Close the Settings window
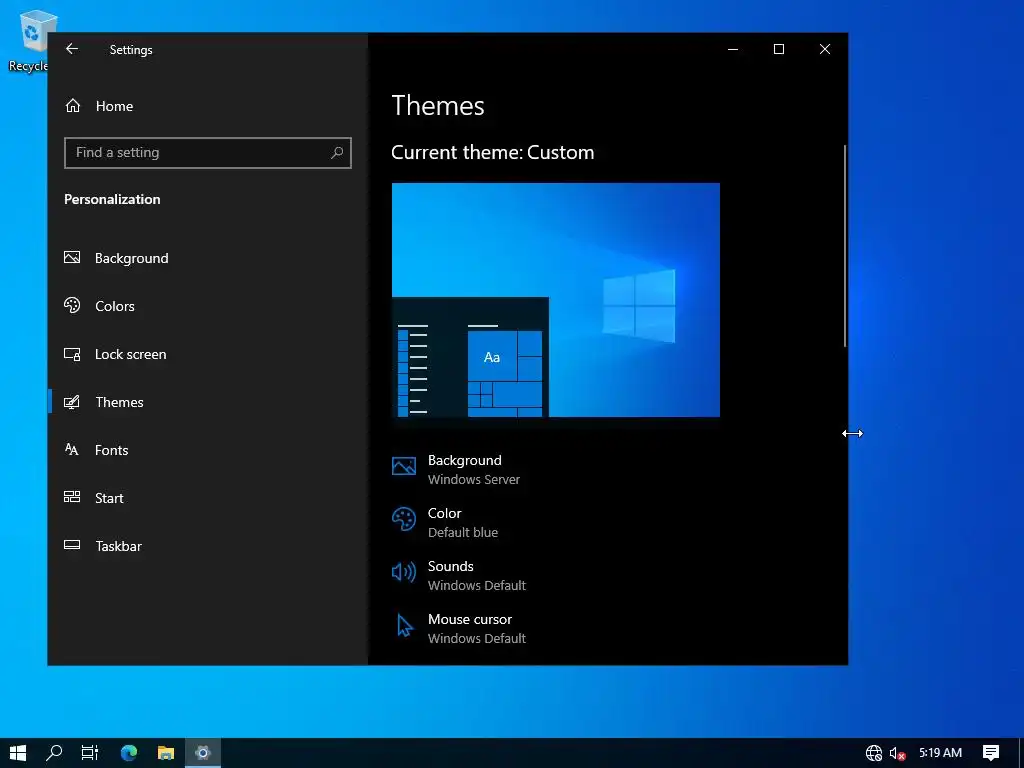This screenshot has width=1024, height=768. tap(825, 49)
